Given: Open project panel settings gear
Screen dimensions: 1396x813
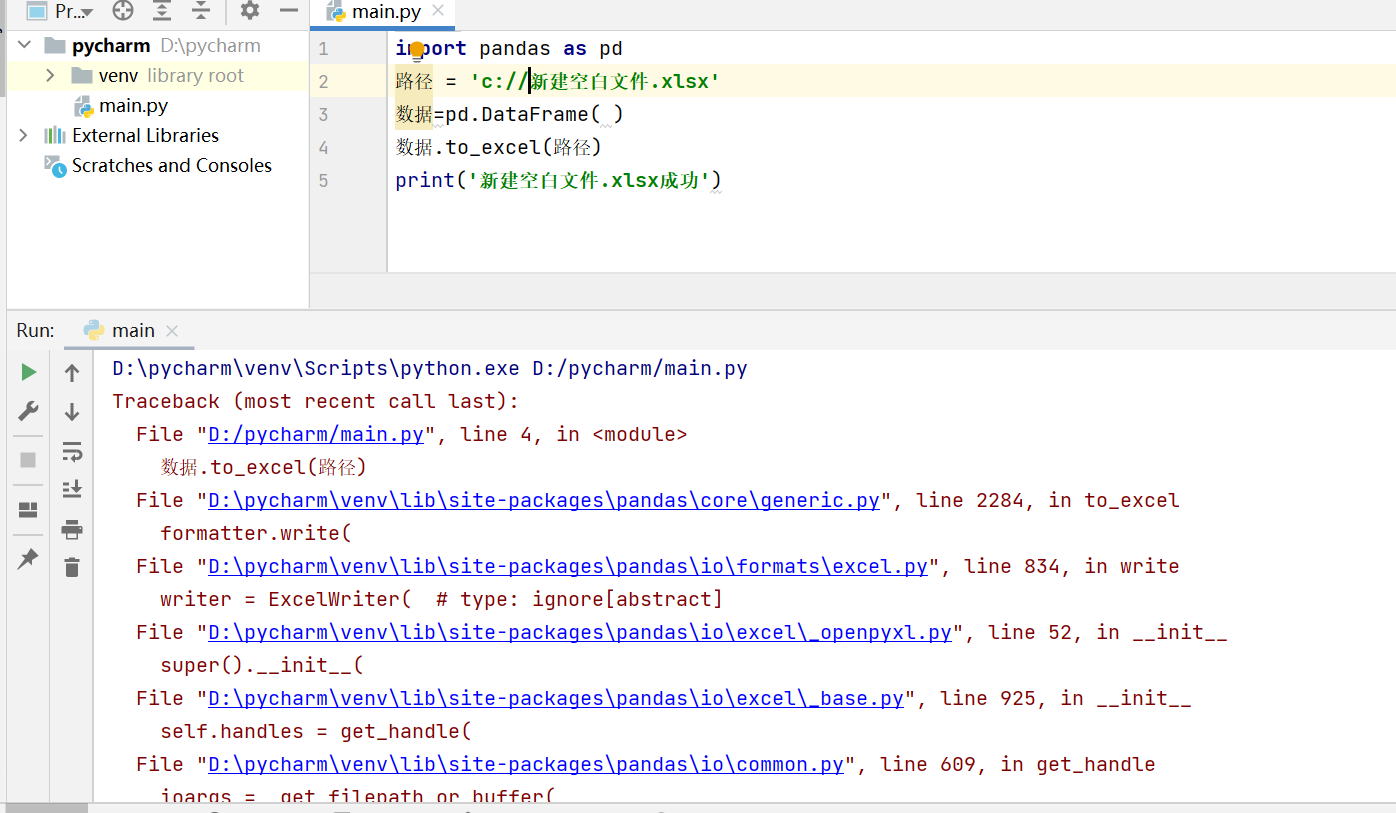Looking at the screenshot, I should click(250, 11).
